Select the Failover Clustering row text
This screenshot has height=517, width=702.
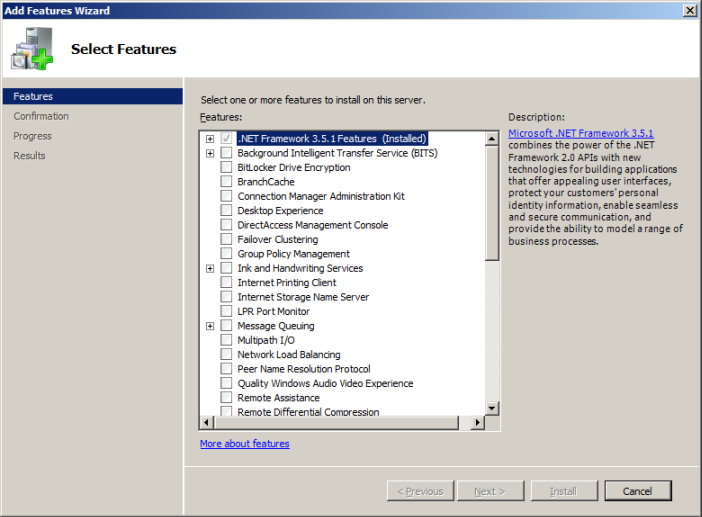278,239
